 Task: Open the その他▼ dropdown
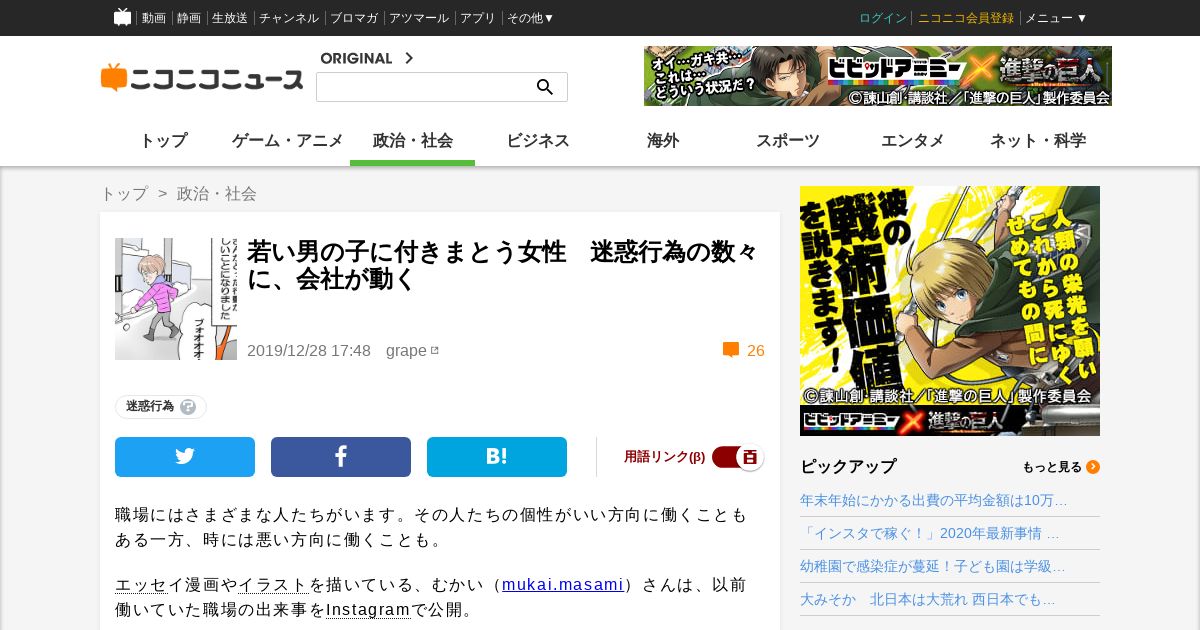click(x=530, y=18)
